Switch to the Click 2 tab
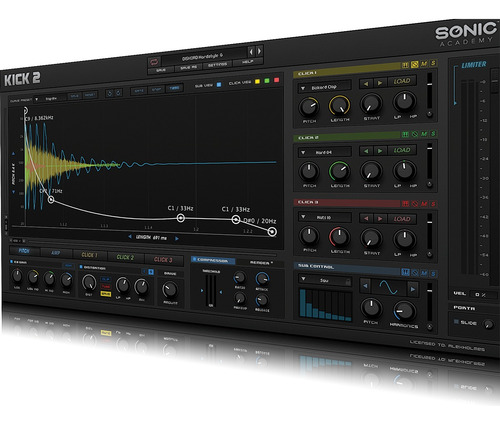The height and width of the screenshot is (425, 500). coord(125,257)
